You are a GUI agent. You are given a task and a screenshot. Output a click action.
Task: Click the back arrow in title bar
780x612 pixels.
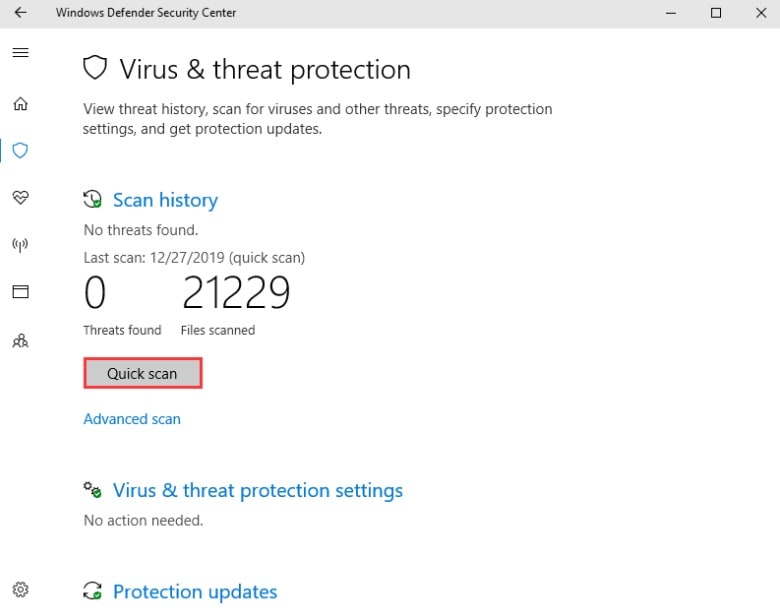pos(20,13)
